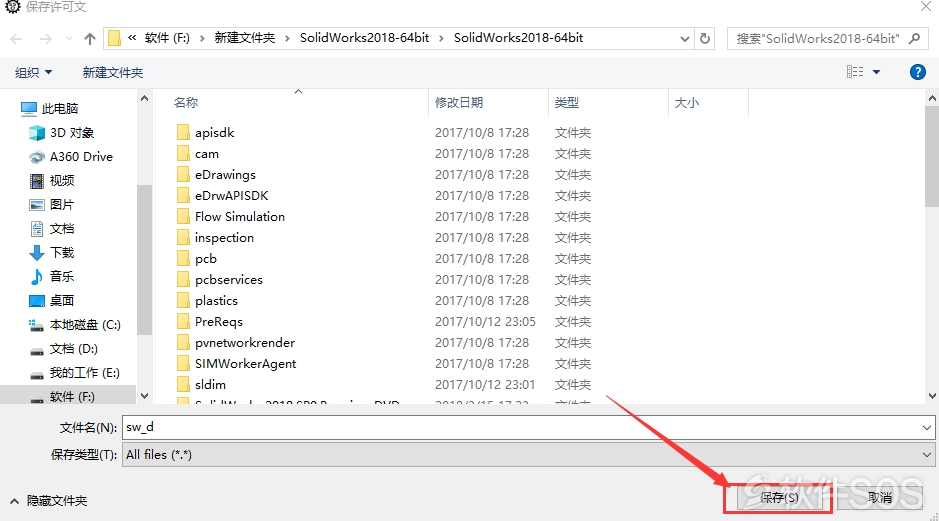Select 文档 library in navigation pane
This screenshot has width=939, height=521.
(52, 228)
